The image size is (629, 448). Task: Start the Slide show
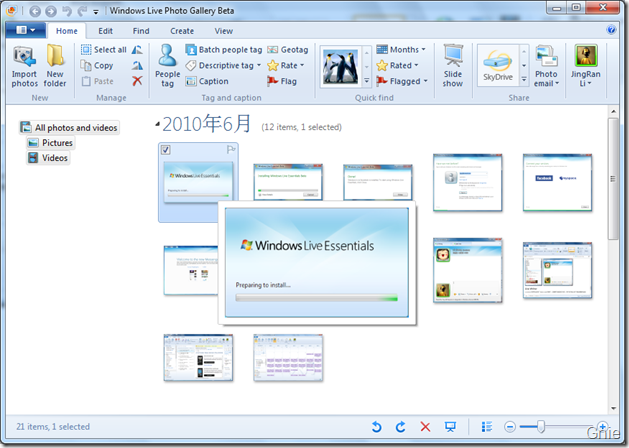coord(452,66)
